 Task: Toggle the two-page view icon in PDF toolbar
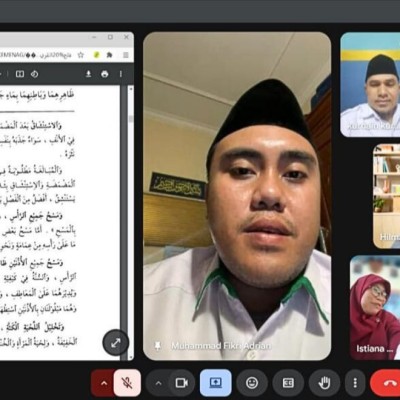click(x=20, y=74)
